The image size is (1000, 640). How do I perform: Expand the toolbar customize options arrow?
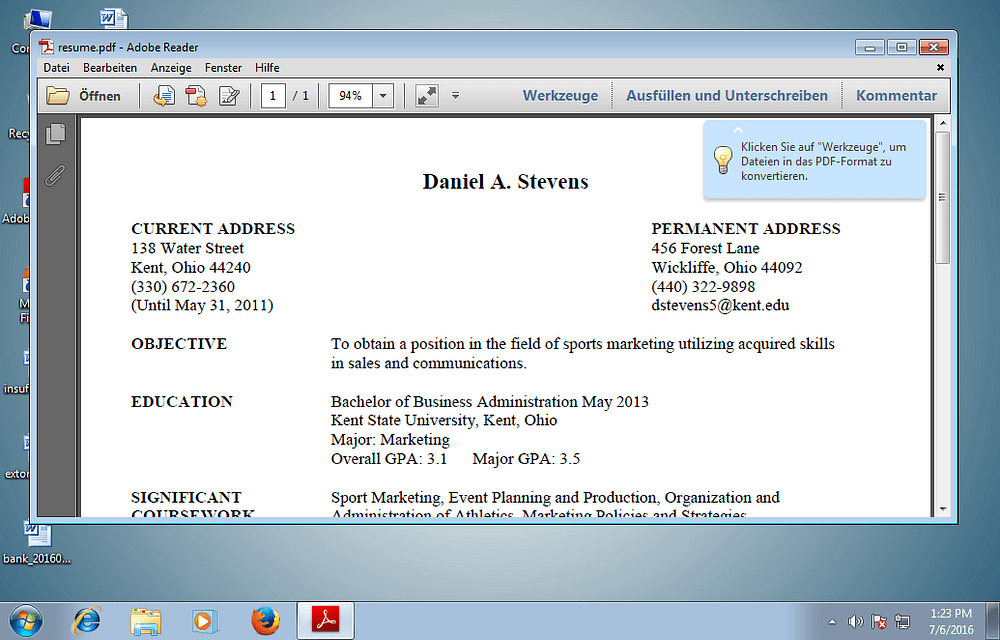455,96
